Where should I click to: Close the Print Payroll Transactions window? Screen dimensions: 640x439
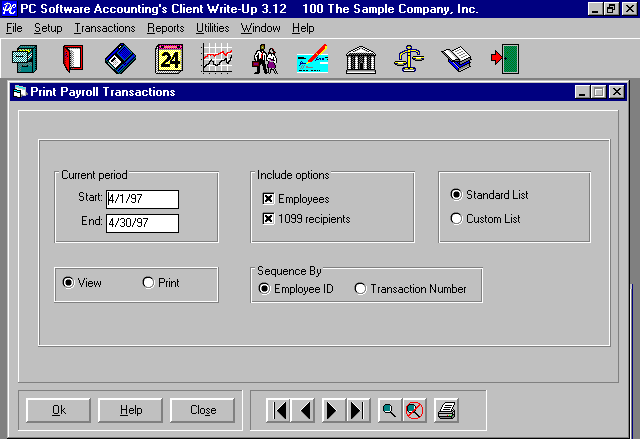617,92
